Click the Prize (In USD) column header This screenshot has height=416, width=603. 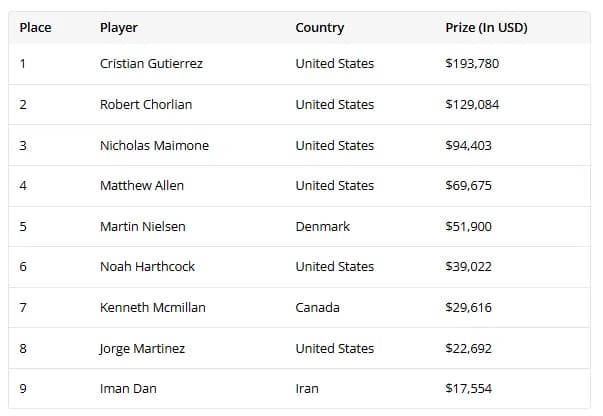coord(486,28)
